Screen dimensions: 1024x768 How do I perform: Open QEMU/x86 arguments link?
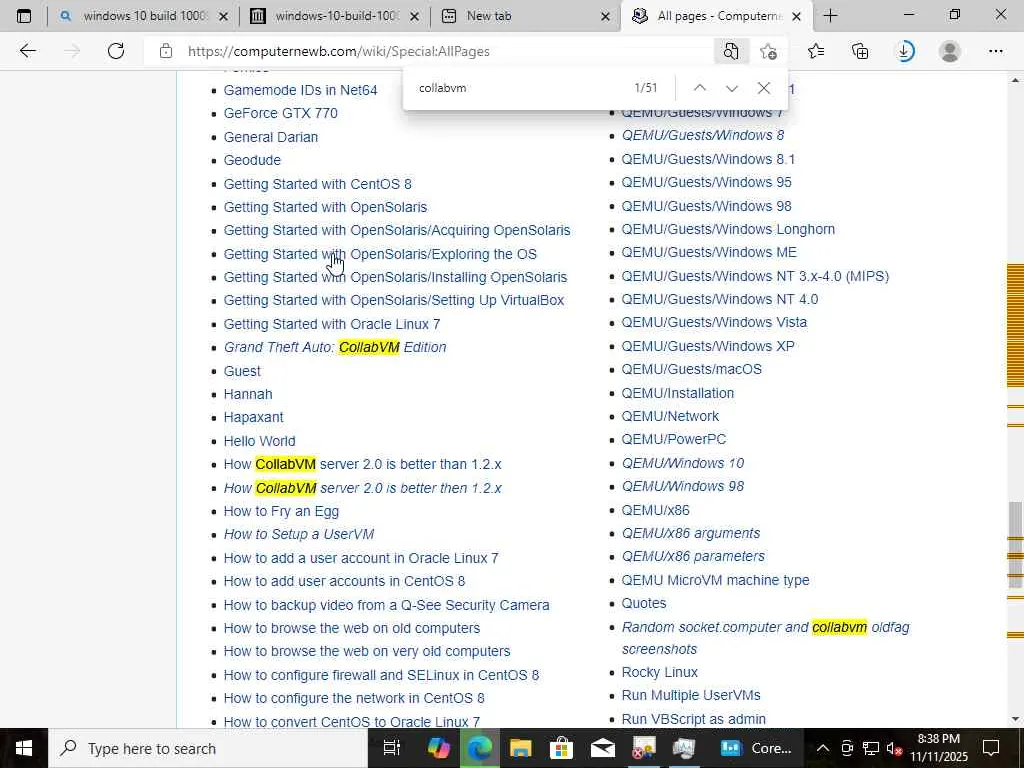pos(691,533)
